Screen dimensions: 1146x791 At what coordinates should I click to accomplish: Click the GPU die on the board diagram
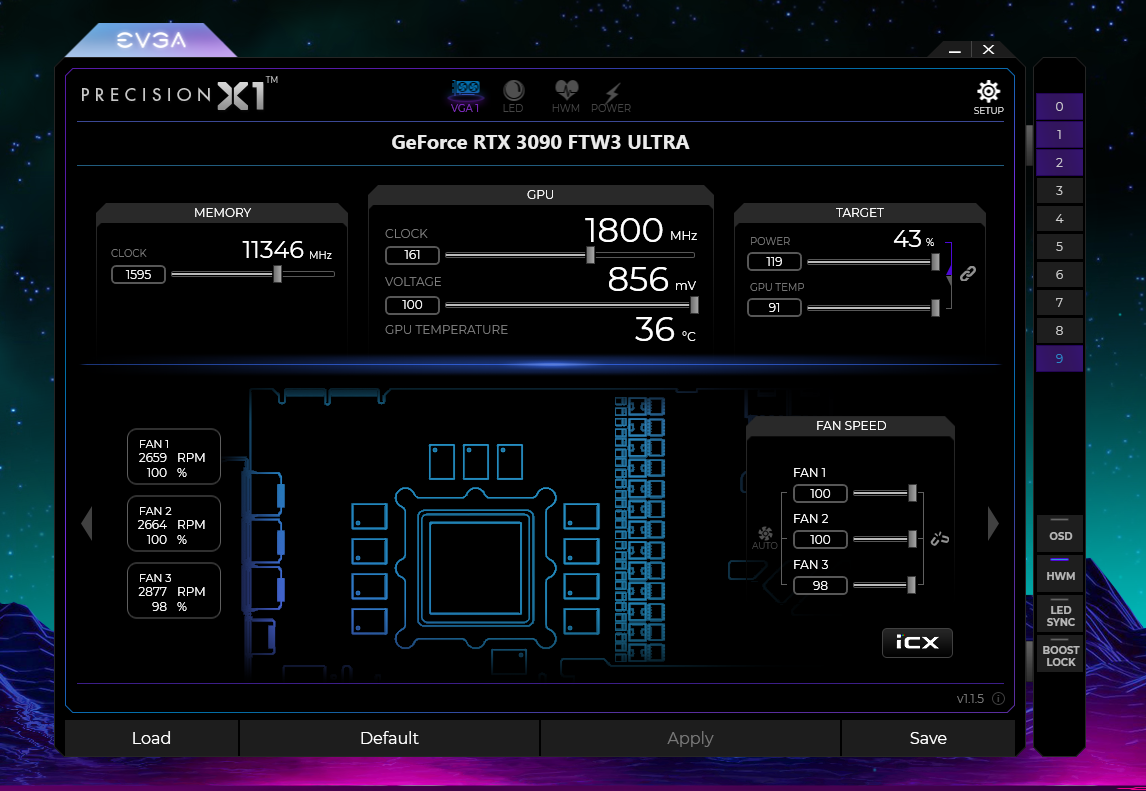pyautogui.click(x=475, y=568)
